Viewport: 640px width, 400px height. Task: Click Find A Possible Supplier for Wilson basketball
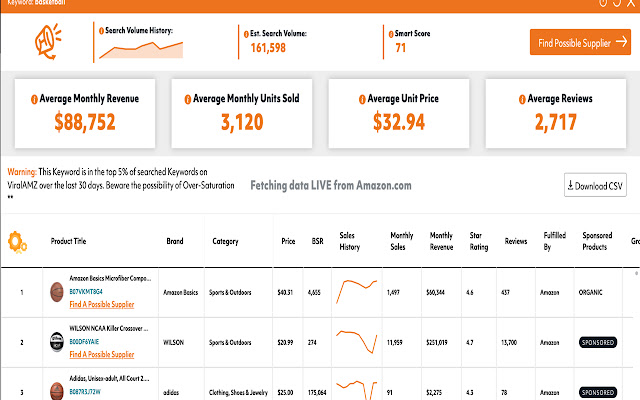pos(102,354)
